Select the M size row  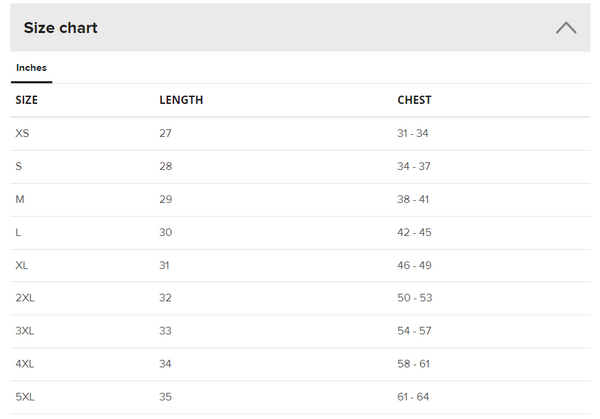(x=20, y=199)
